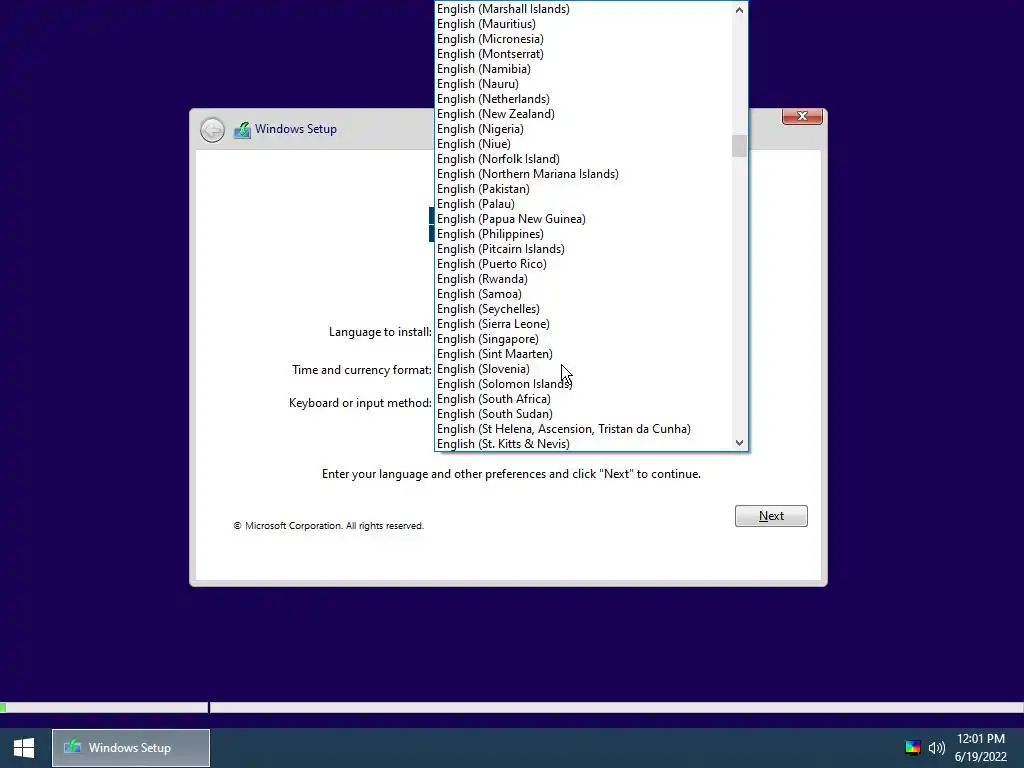This screenshot has height=768, width=1024.
Task: Pick English (Seychelles) in dropdown
Action: [583, 310]
